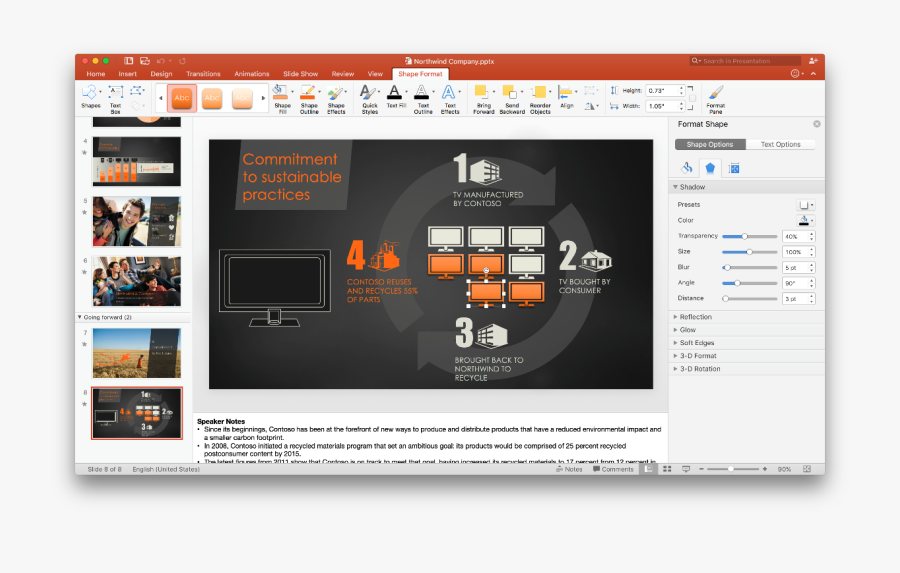The width and height of the screenshot is (900, 573).
Task: Open Size & Properties icon in Format Shape
Action: pos(734,168)
